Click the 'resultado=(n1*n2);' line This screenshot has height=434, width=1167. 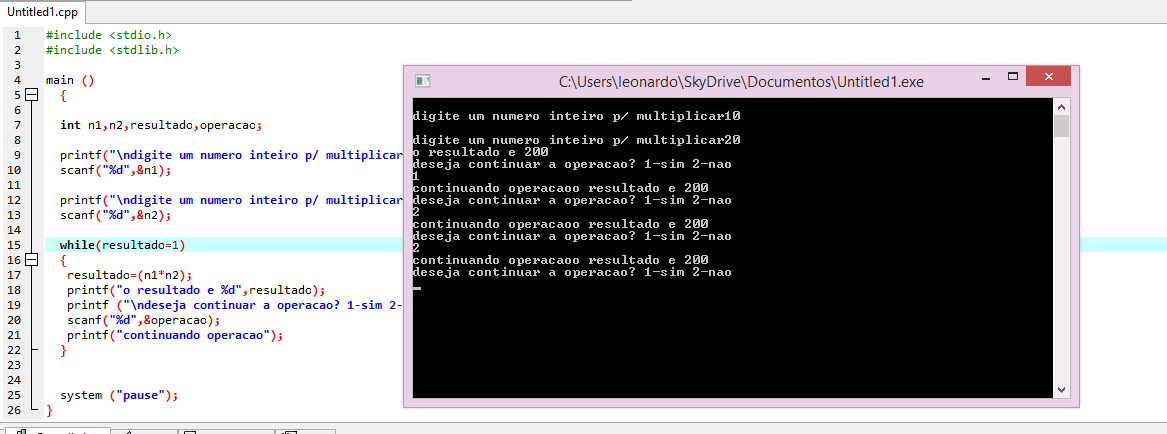[130, 275]
